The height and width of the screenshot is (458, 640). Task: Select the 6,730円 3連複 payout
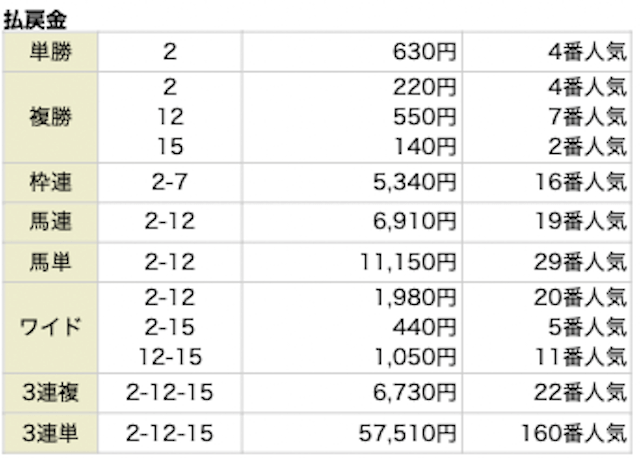(414, 393)
